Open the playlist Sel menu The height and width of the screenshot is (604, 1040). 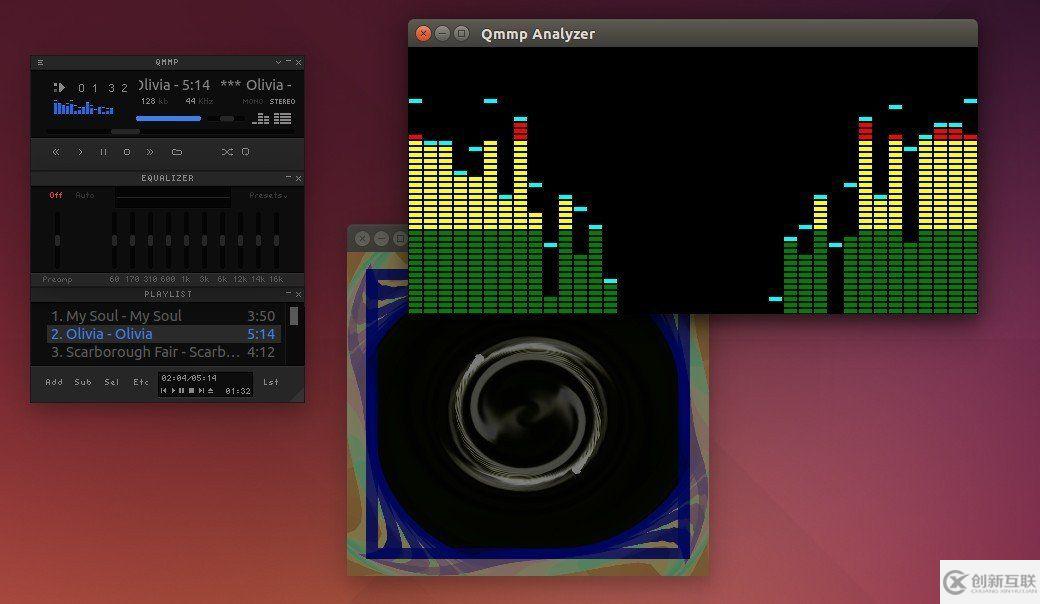click(112, 382)
